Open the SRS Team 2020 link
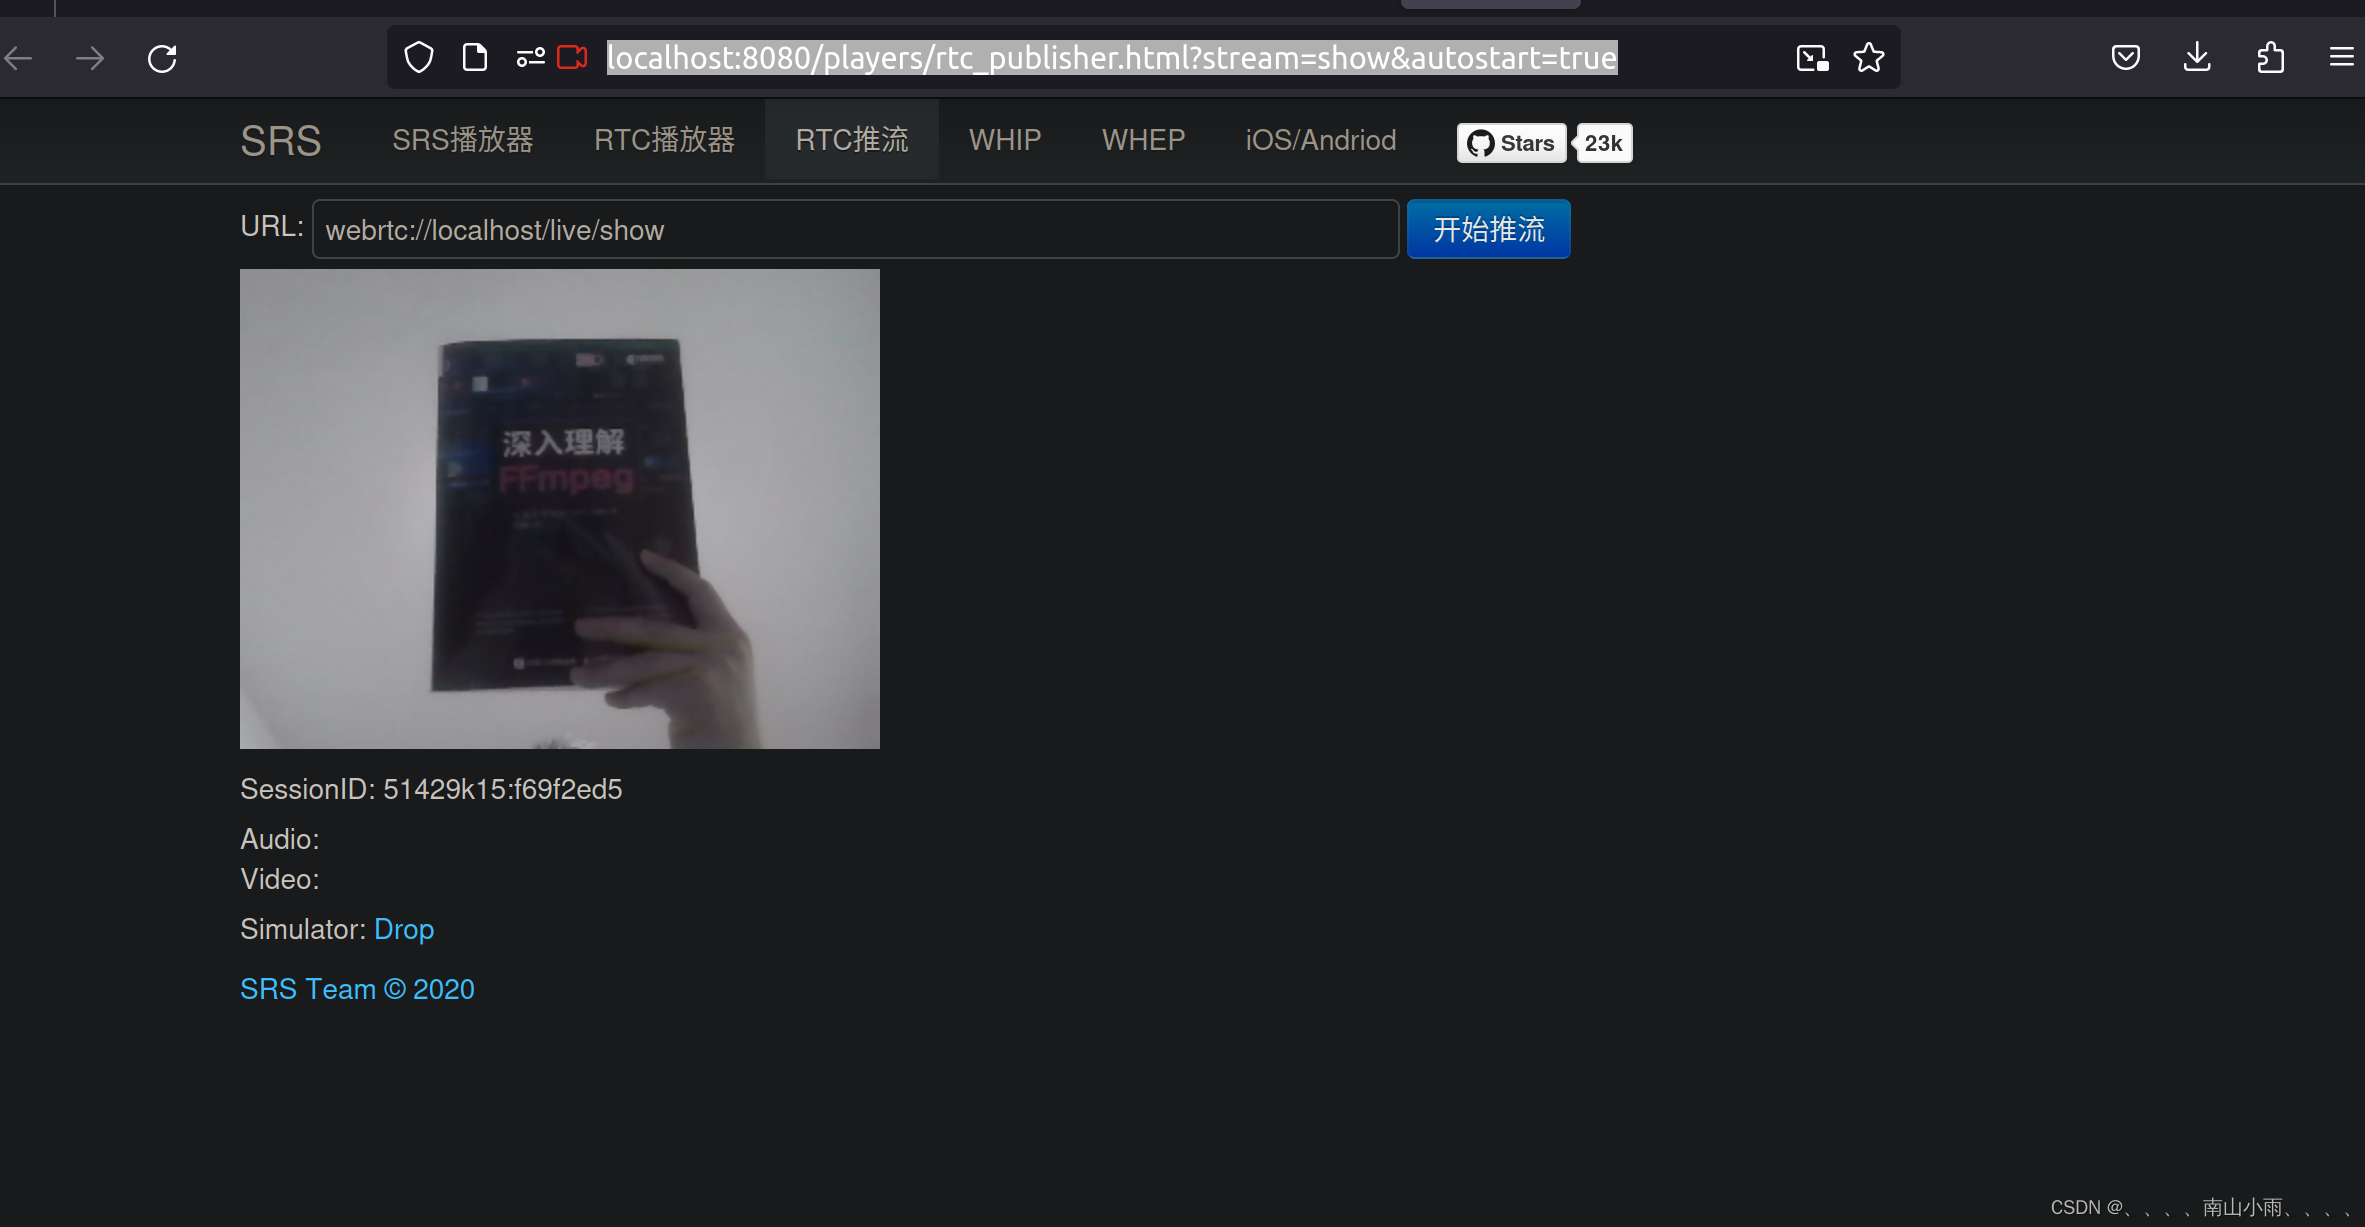This screenshot has height=1227, width=2365. [x=357, y=988]
